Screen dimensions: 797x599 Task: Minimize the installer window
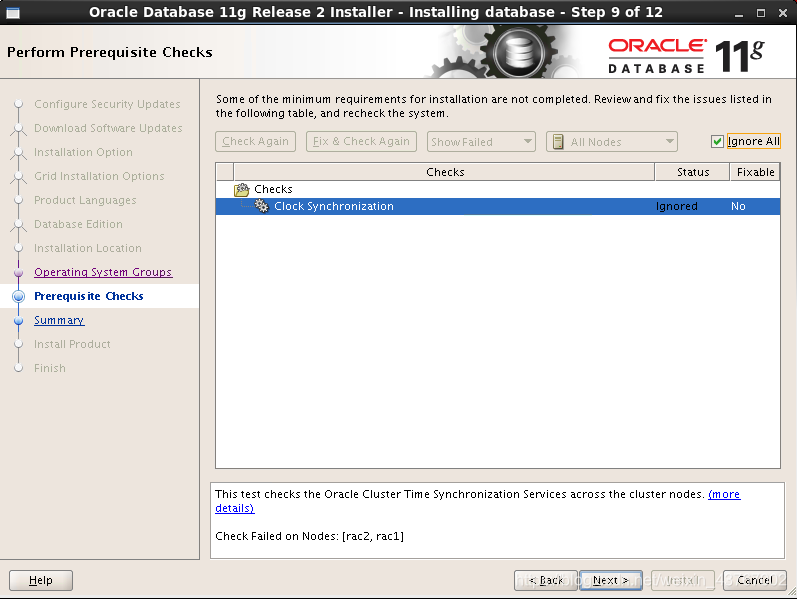(x=739, y=14)
